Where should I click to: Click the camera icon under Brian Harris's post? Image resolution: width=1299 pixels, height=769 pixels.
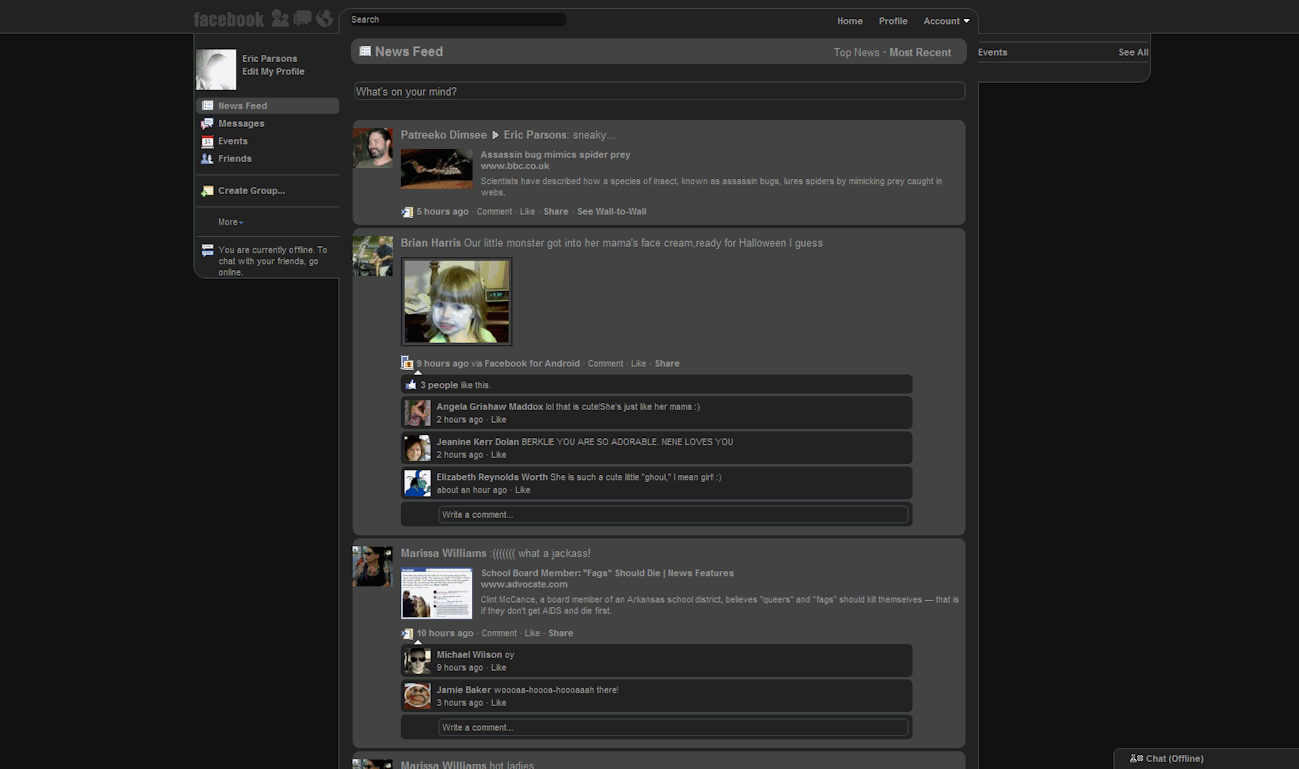tap(405, 362)
